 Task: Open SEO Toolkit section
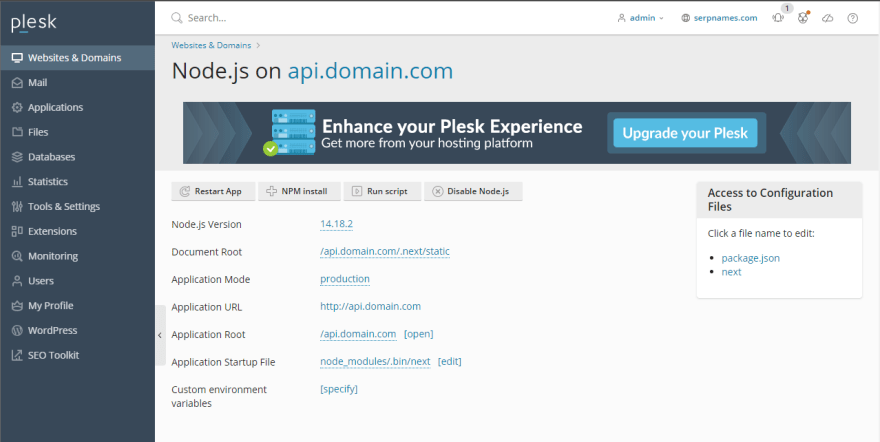[x=77, y=355]
